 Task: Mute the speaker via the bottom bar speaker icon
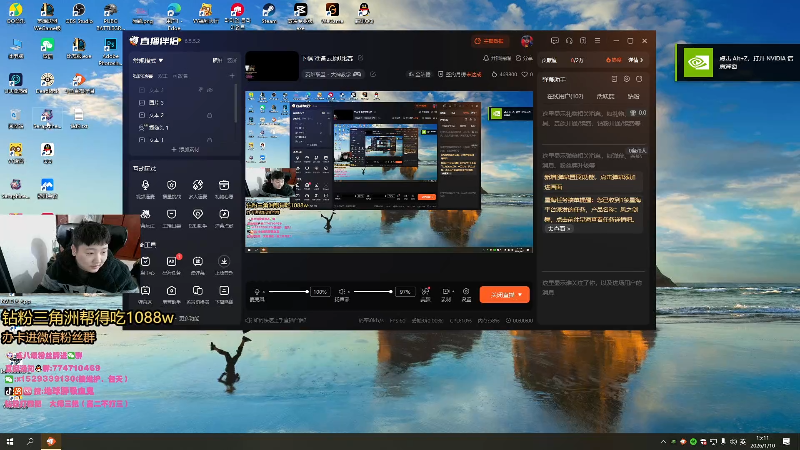coord(341,292)
